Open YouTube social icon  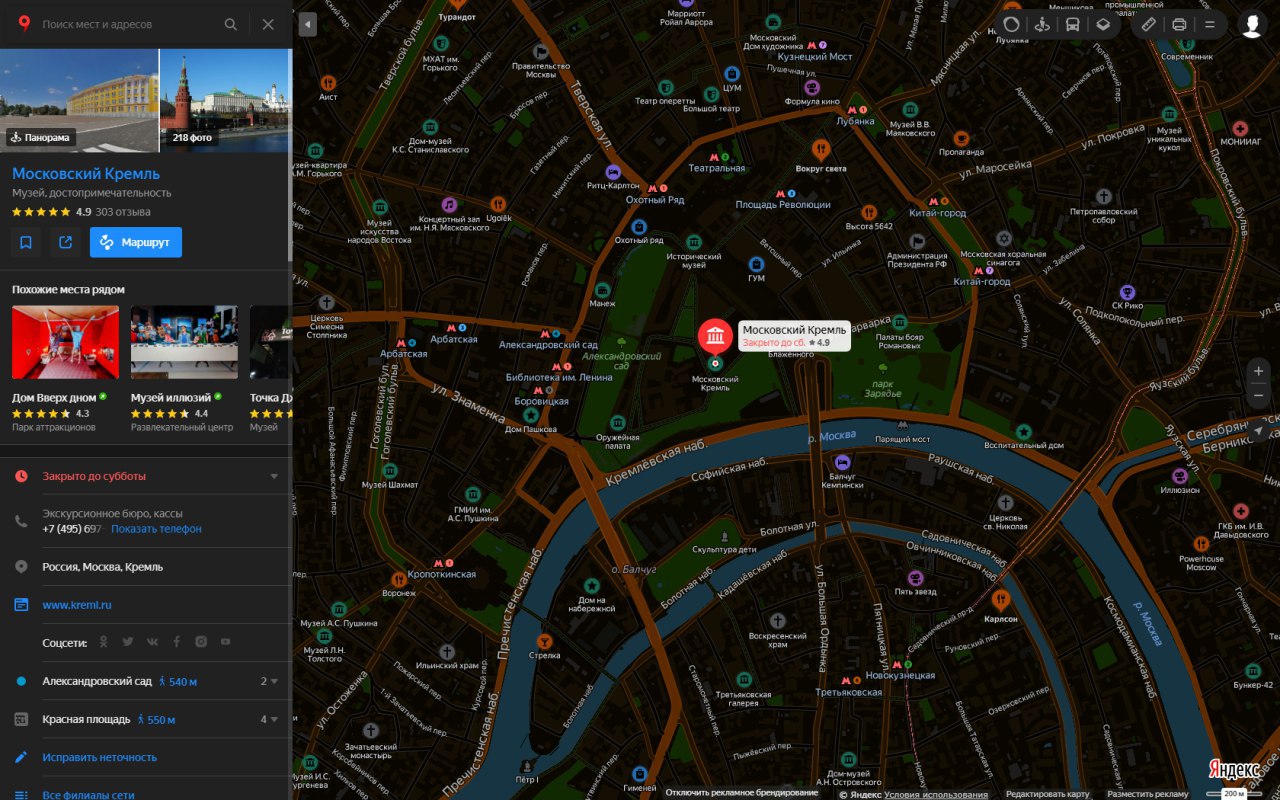pos(225,642)
